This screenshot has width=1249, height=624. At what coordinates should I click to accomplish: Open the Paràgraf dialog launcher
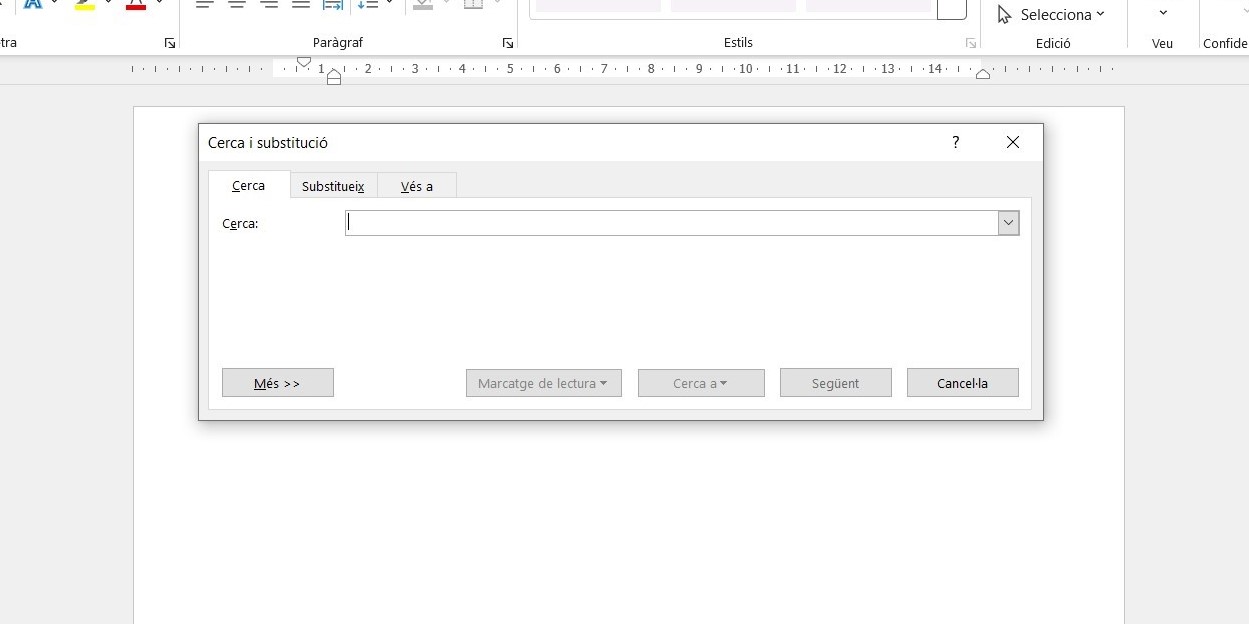(x=508, y=43)
